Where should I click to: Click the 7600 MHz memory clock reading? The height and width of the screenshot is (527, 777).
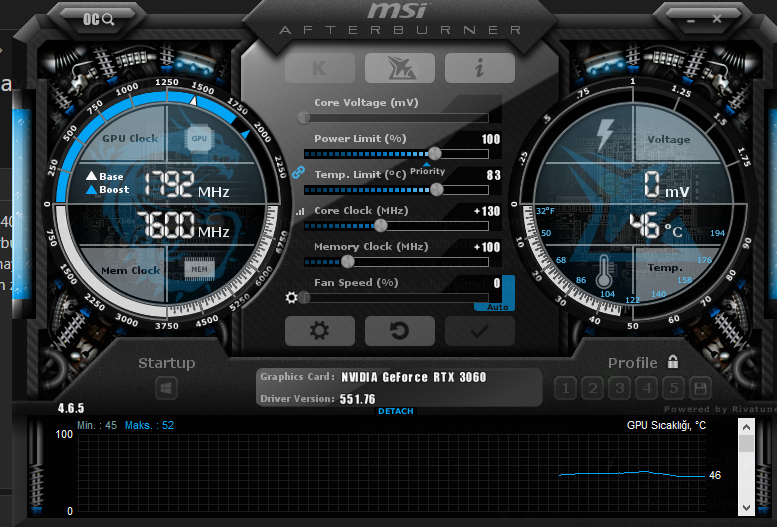[182, 225]
